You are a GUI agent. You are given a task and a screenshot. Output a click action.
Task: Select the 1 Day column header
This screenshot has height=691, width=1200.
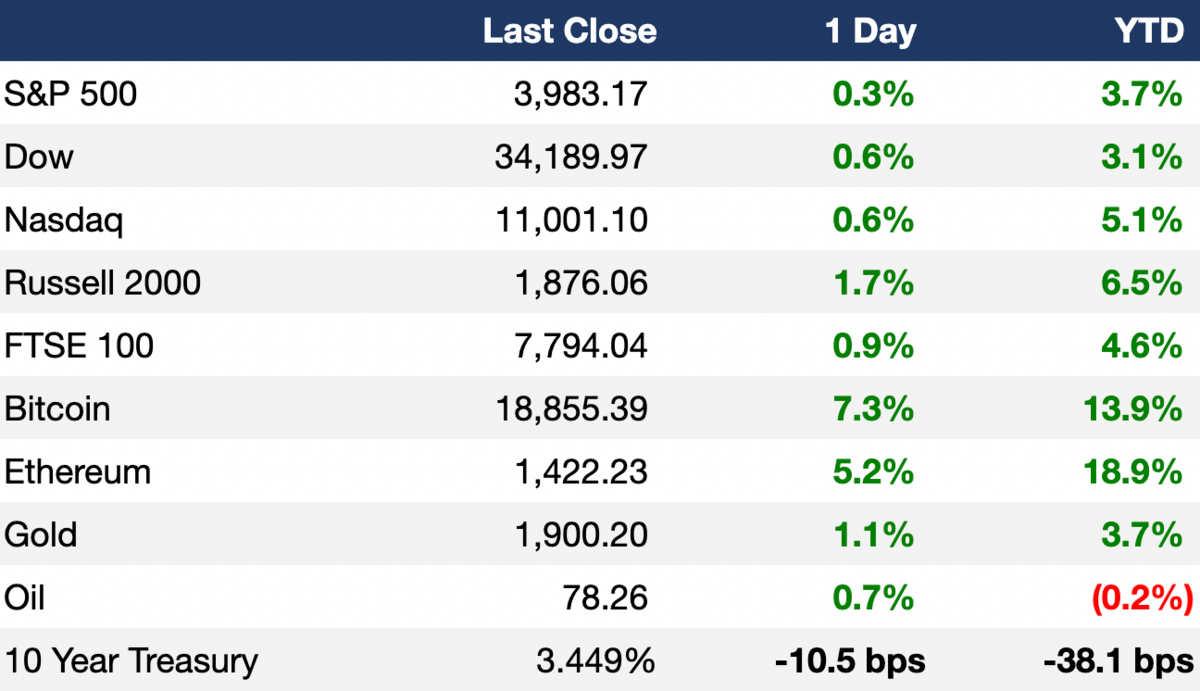click(870, 32)
